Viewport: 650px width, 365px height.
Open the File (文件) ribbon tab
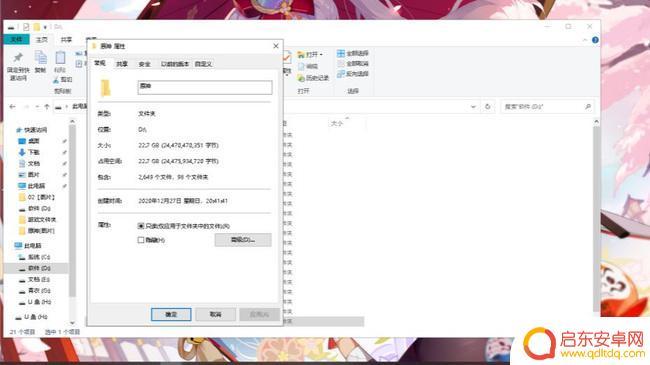click(17, 39)
